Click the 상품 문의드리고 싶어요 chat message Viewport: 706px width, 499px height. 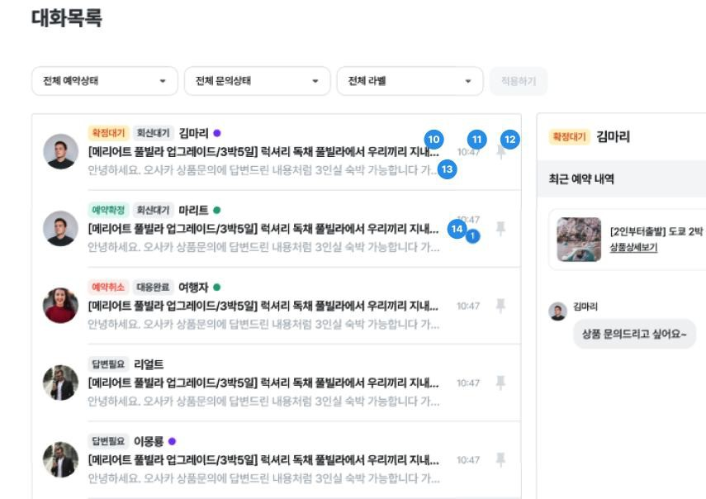pyautogui.click(x=634, y=334)
